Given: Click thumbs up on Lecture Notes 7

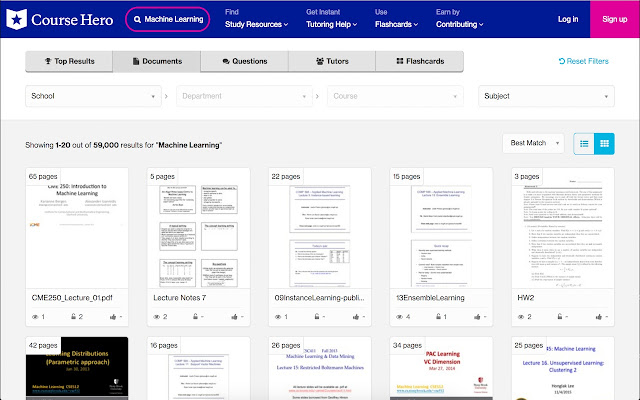Looking at the screenshot, I should (x=235, y=317).
